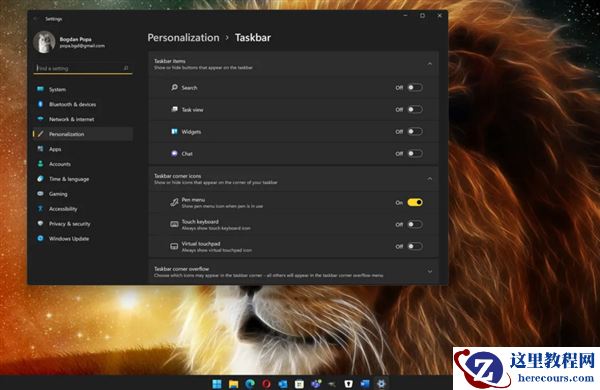Turn on the Touch keyboard toggle
This screenshot has width=600, height=390.
[x=415, y=224]
